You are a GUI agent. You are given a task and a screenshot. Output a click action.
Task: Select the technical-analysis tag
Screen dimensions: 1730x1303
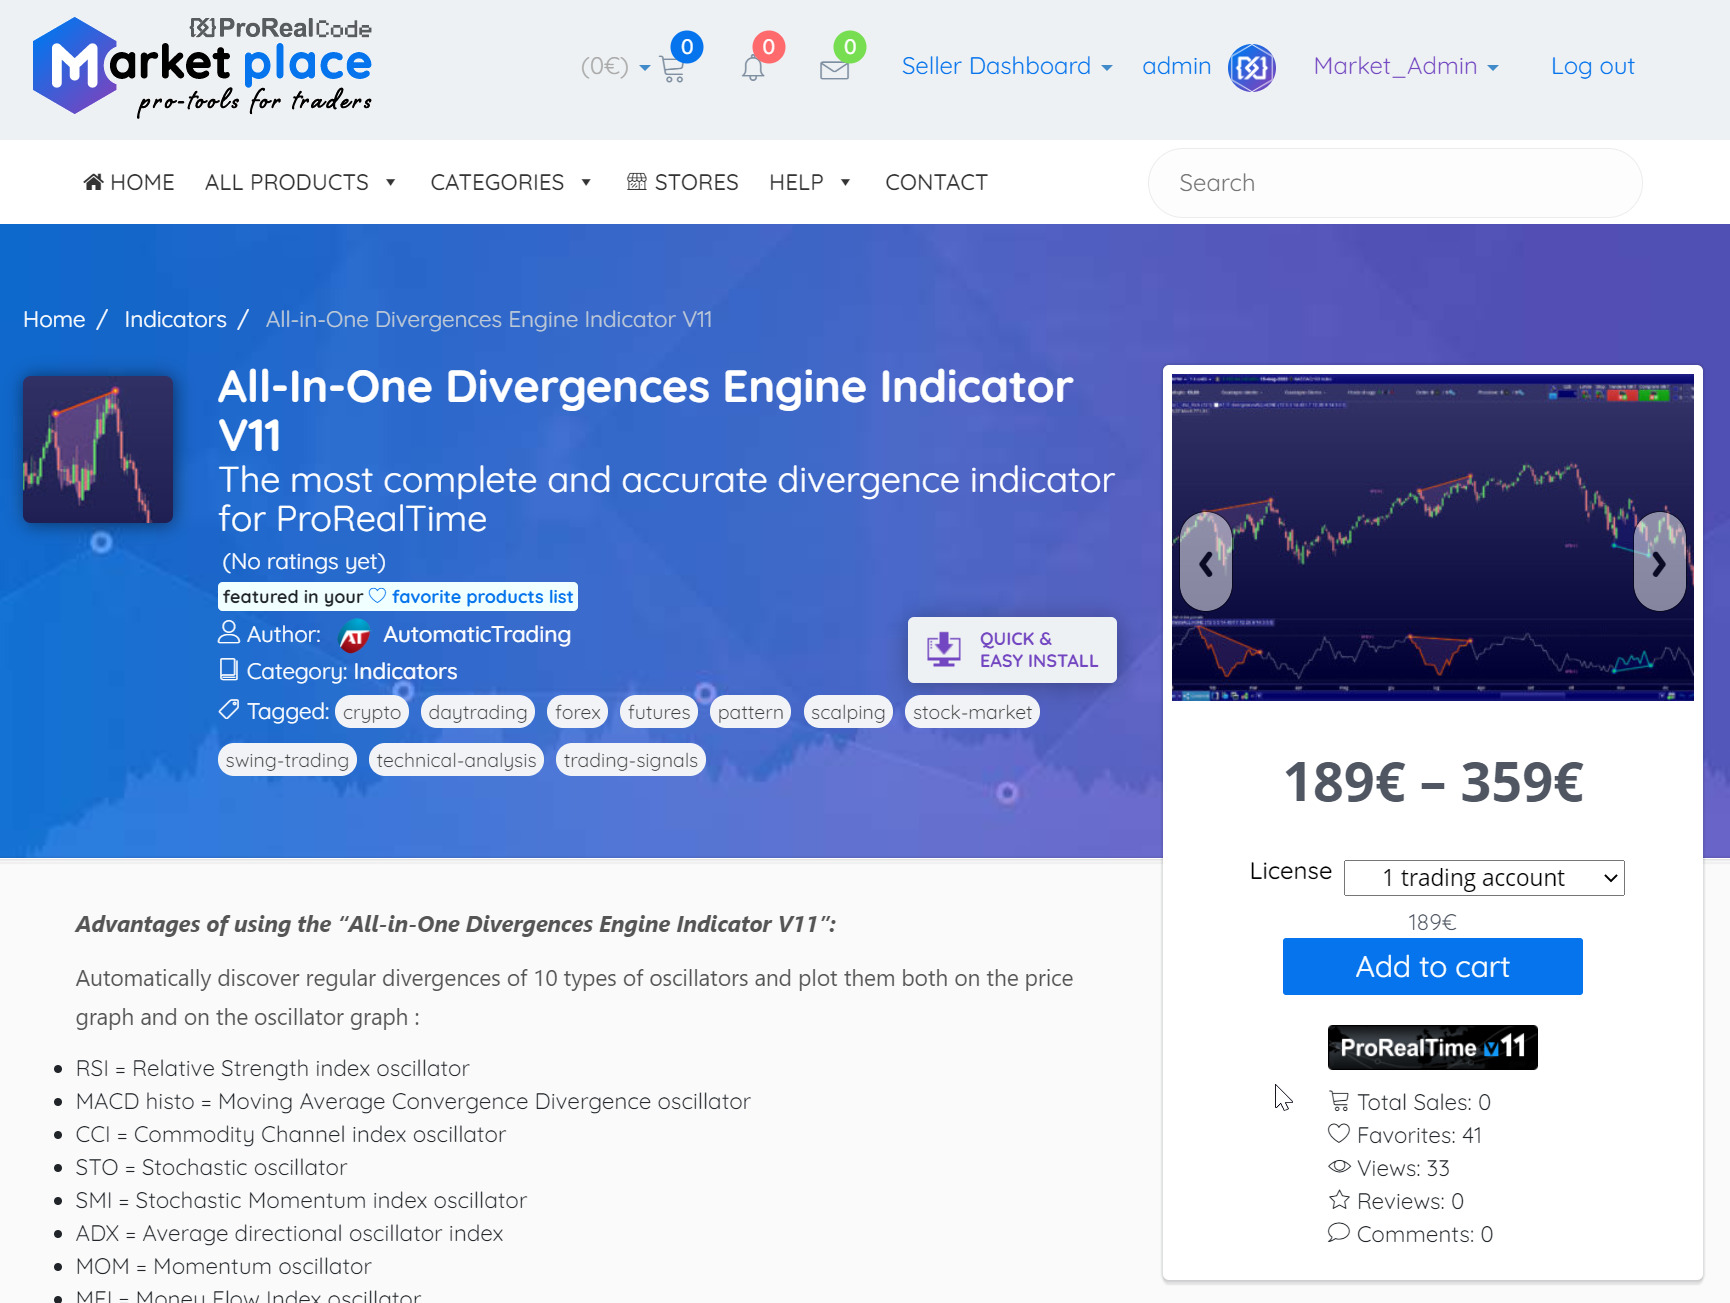tap(456, 760)
